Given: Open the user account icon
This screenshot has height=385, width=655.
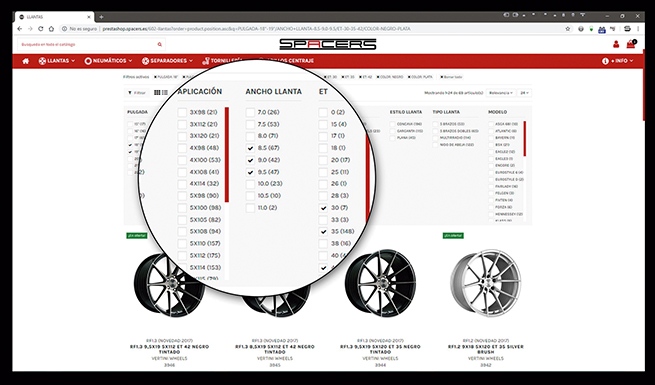Looking at the screenshot, I should click(616, 44).
